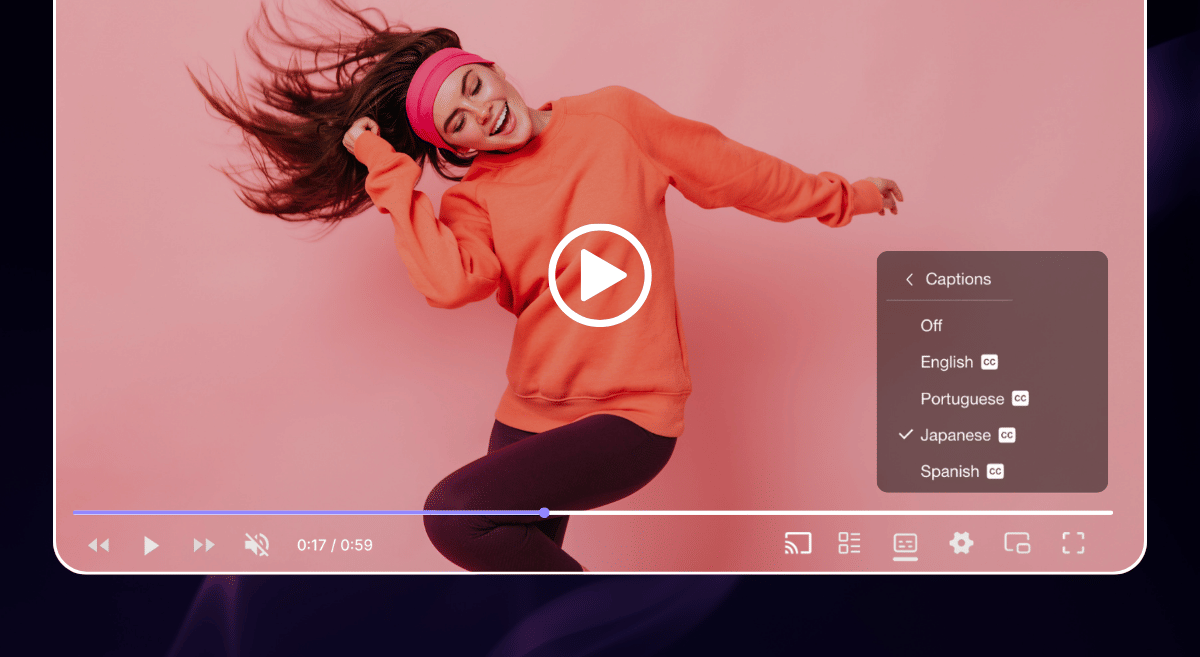This screenshot has width=1200, height=657.
Task: Enter fullscreen mode
Action: [1073, 543]
